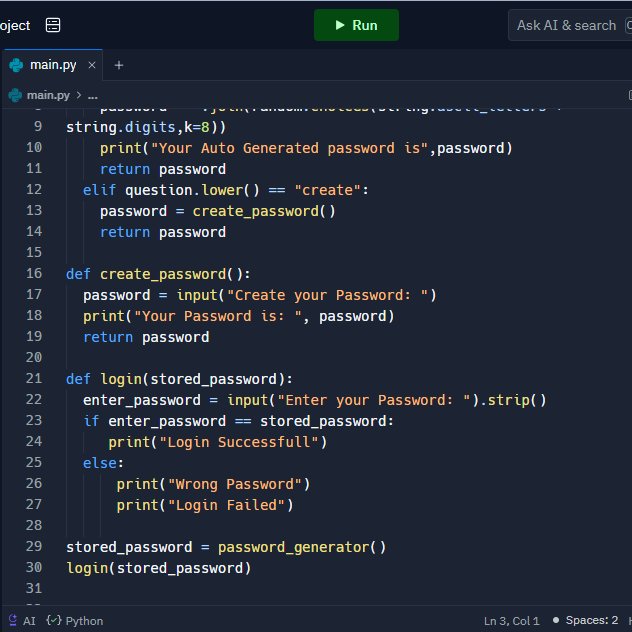Click line number 29 in the gutter

(x=34, y=546)
